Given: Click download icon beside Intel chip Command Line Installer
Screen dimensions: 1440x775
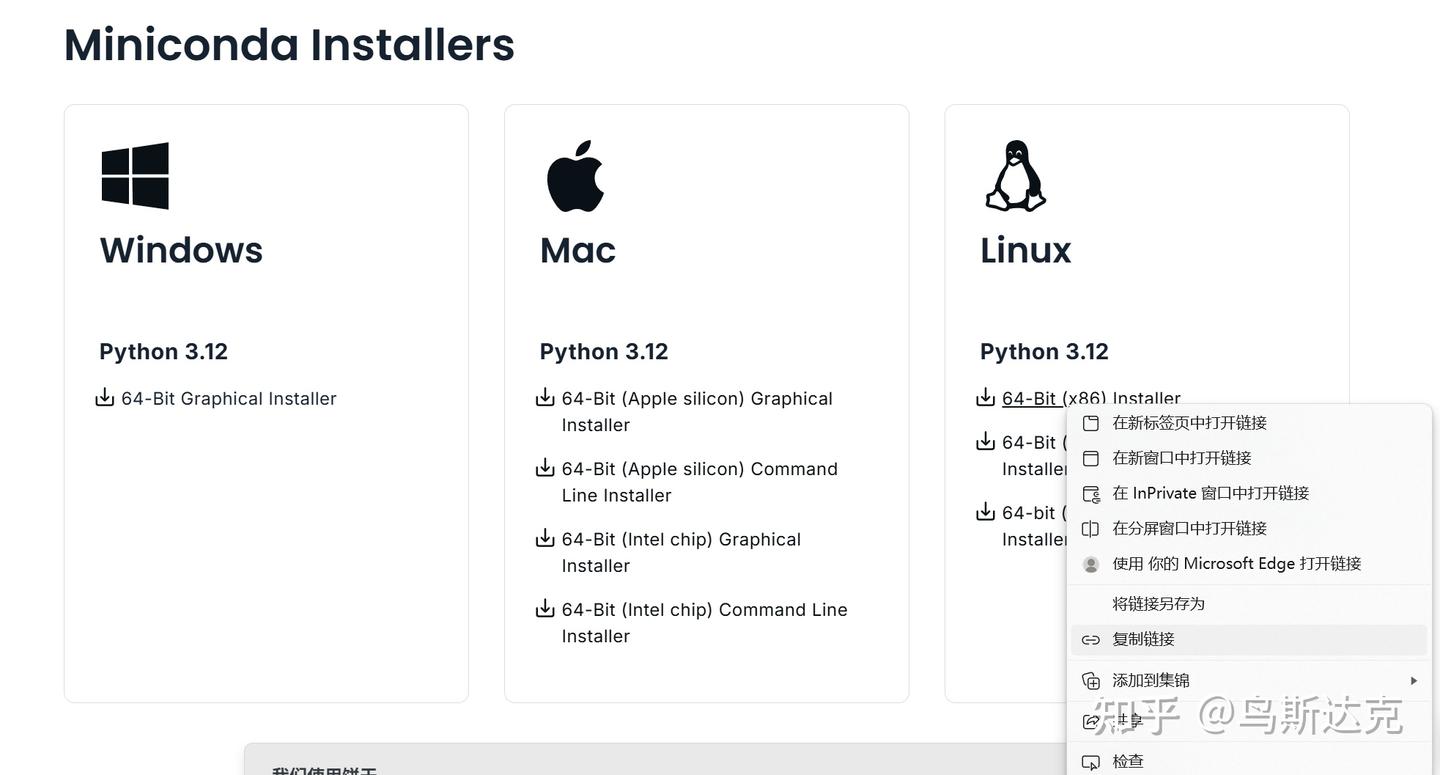Looking at the screenshot, I should coord(545,609).
